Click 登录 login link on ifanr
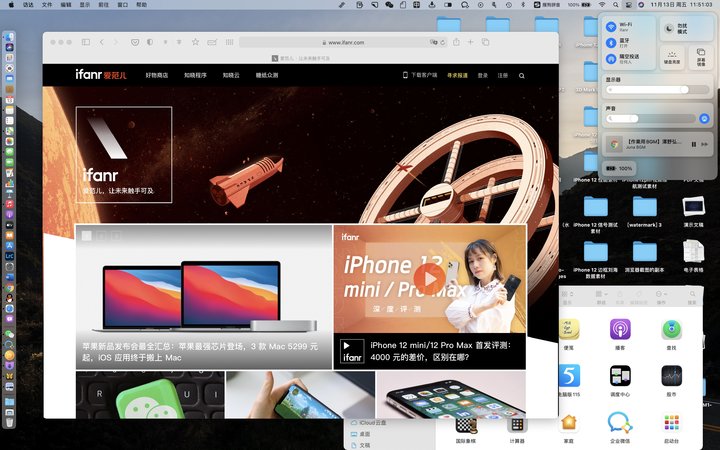The width and height of the screenshot is (720, 450). (483, 75)
